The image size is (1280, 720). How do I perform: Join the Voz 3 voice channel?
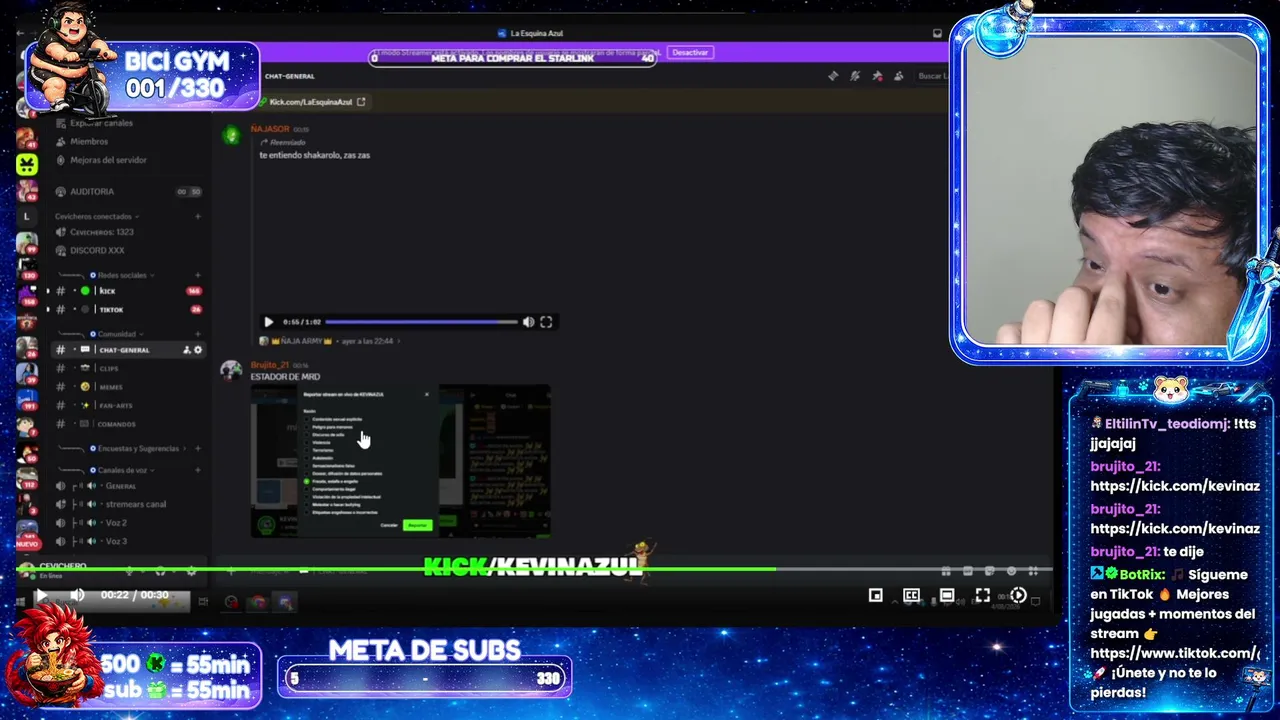tap(116, 541)
